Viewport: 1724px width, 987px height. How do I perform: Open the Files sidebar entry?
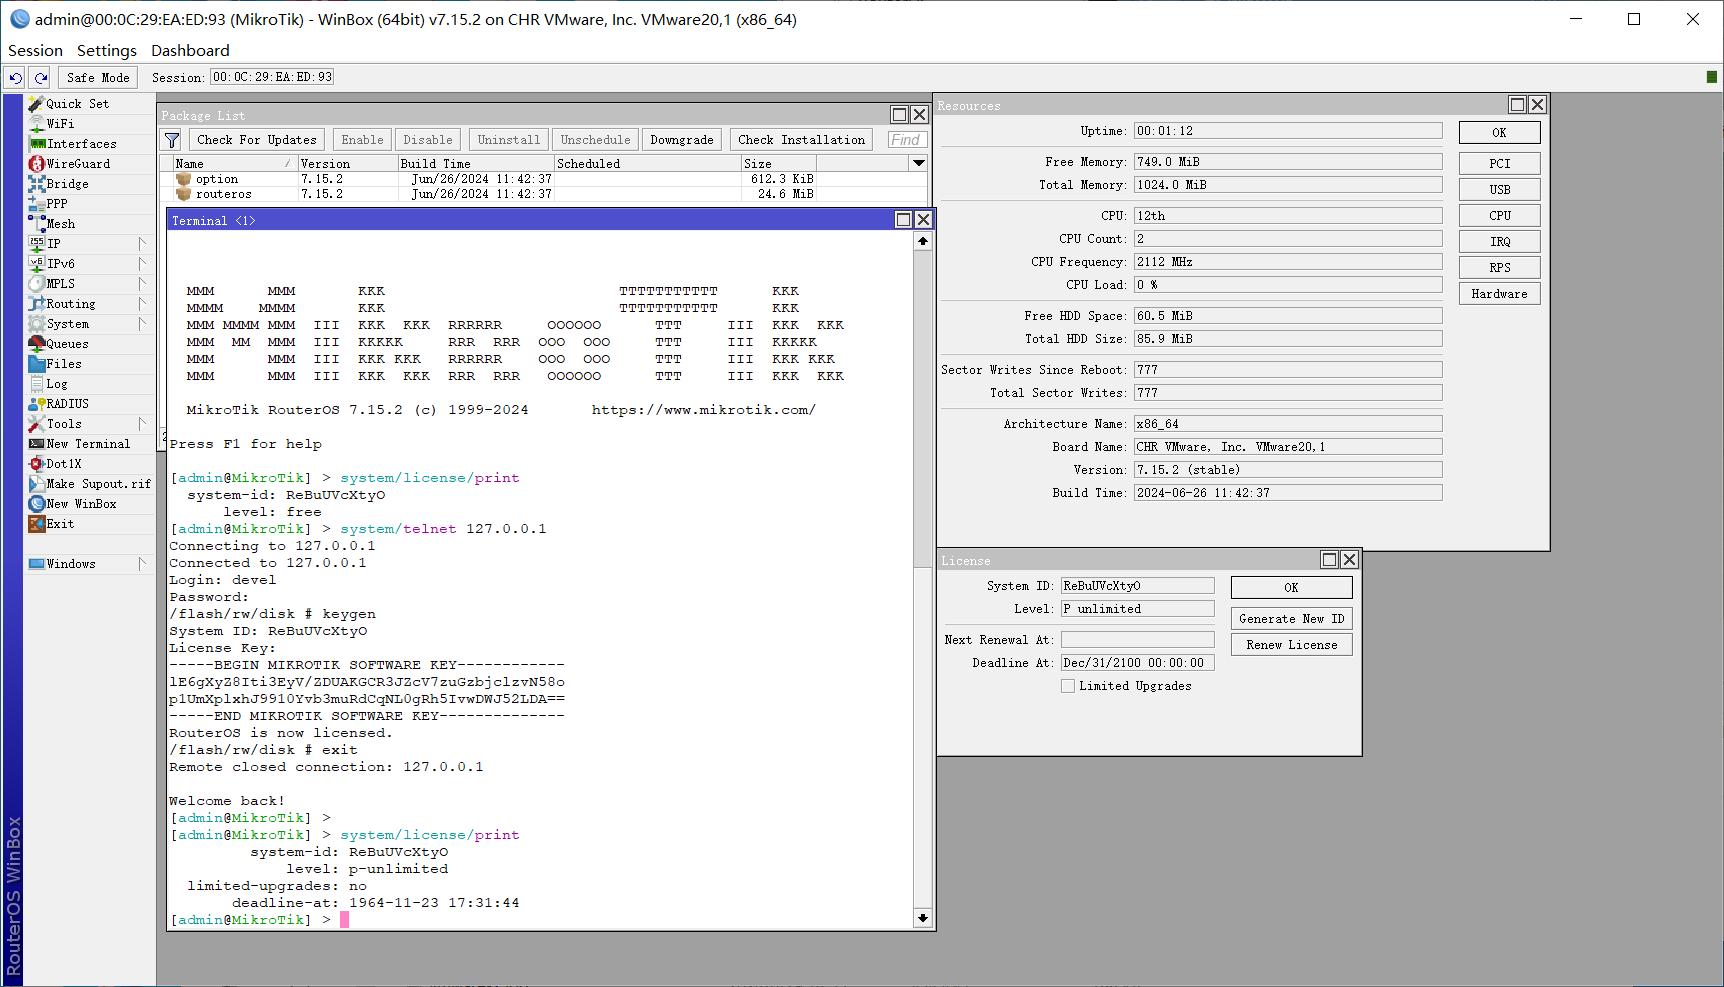pos(63,364)
